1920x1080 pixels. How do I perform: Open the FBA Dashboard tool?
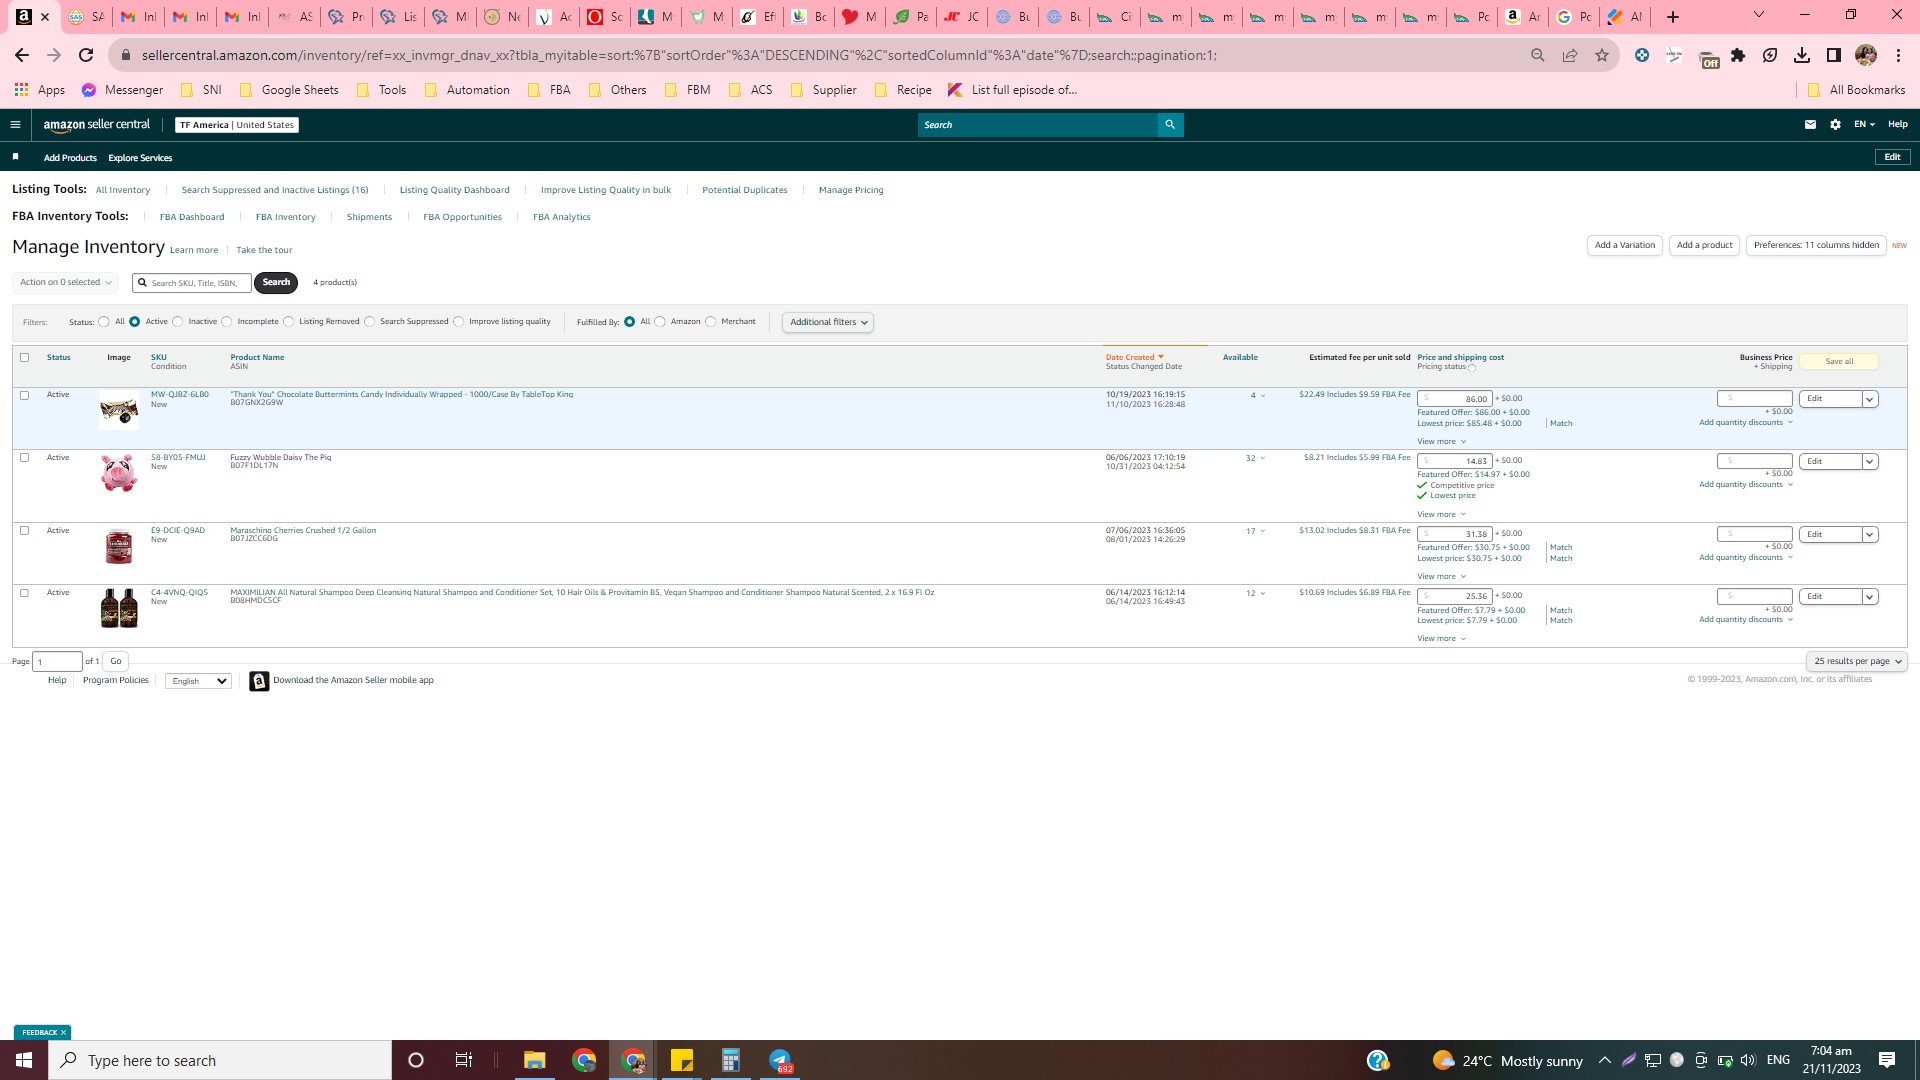pos(192,217)
